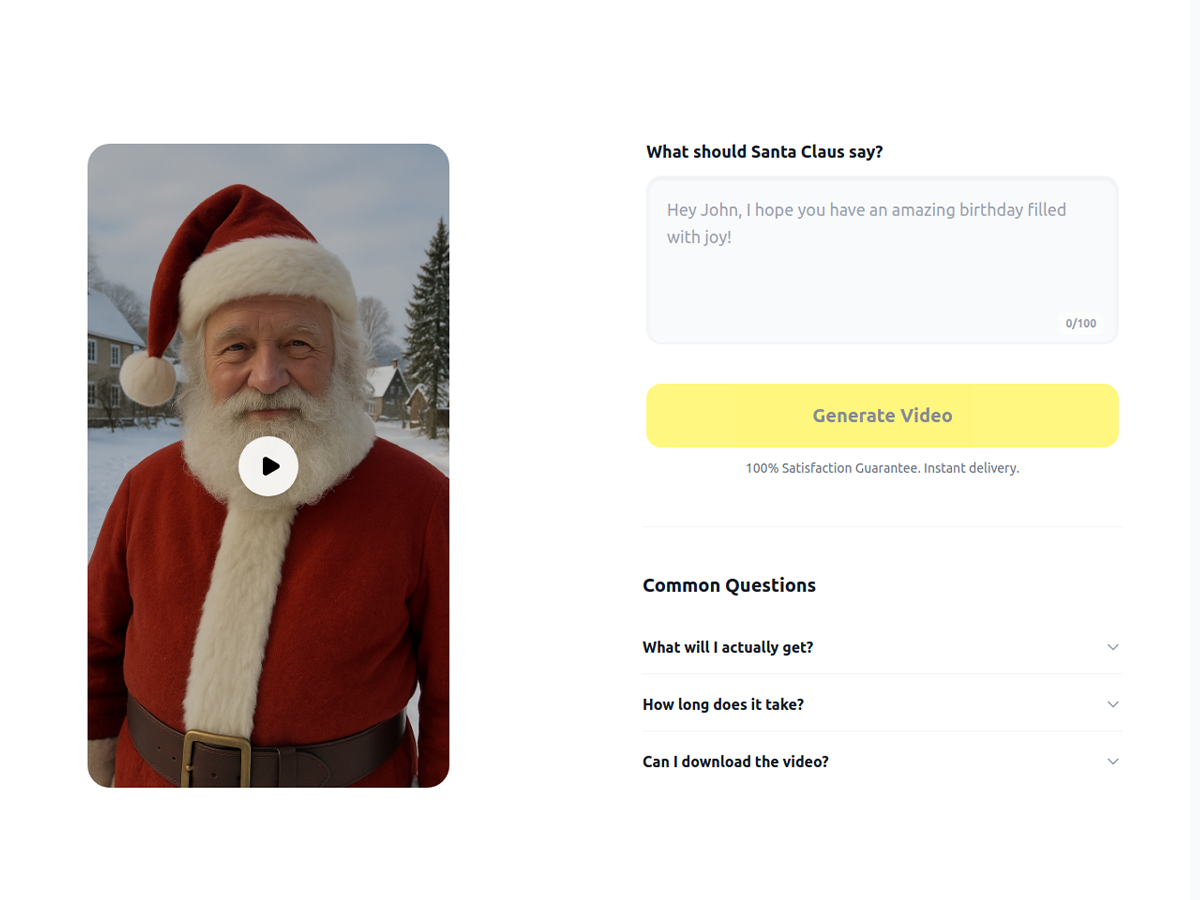The height and width of the screenshot is (900, 1200).
Task: Focus the Santa message text box
Action: click(882, 260)
